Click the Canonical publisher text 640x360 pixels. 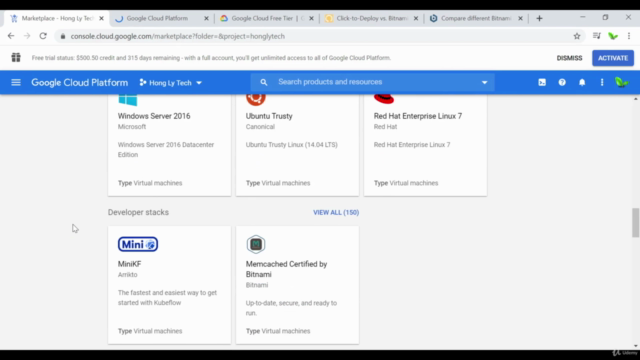pos(260,127)
